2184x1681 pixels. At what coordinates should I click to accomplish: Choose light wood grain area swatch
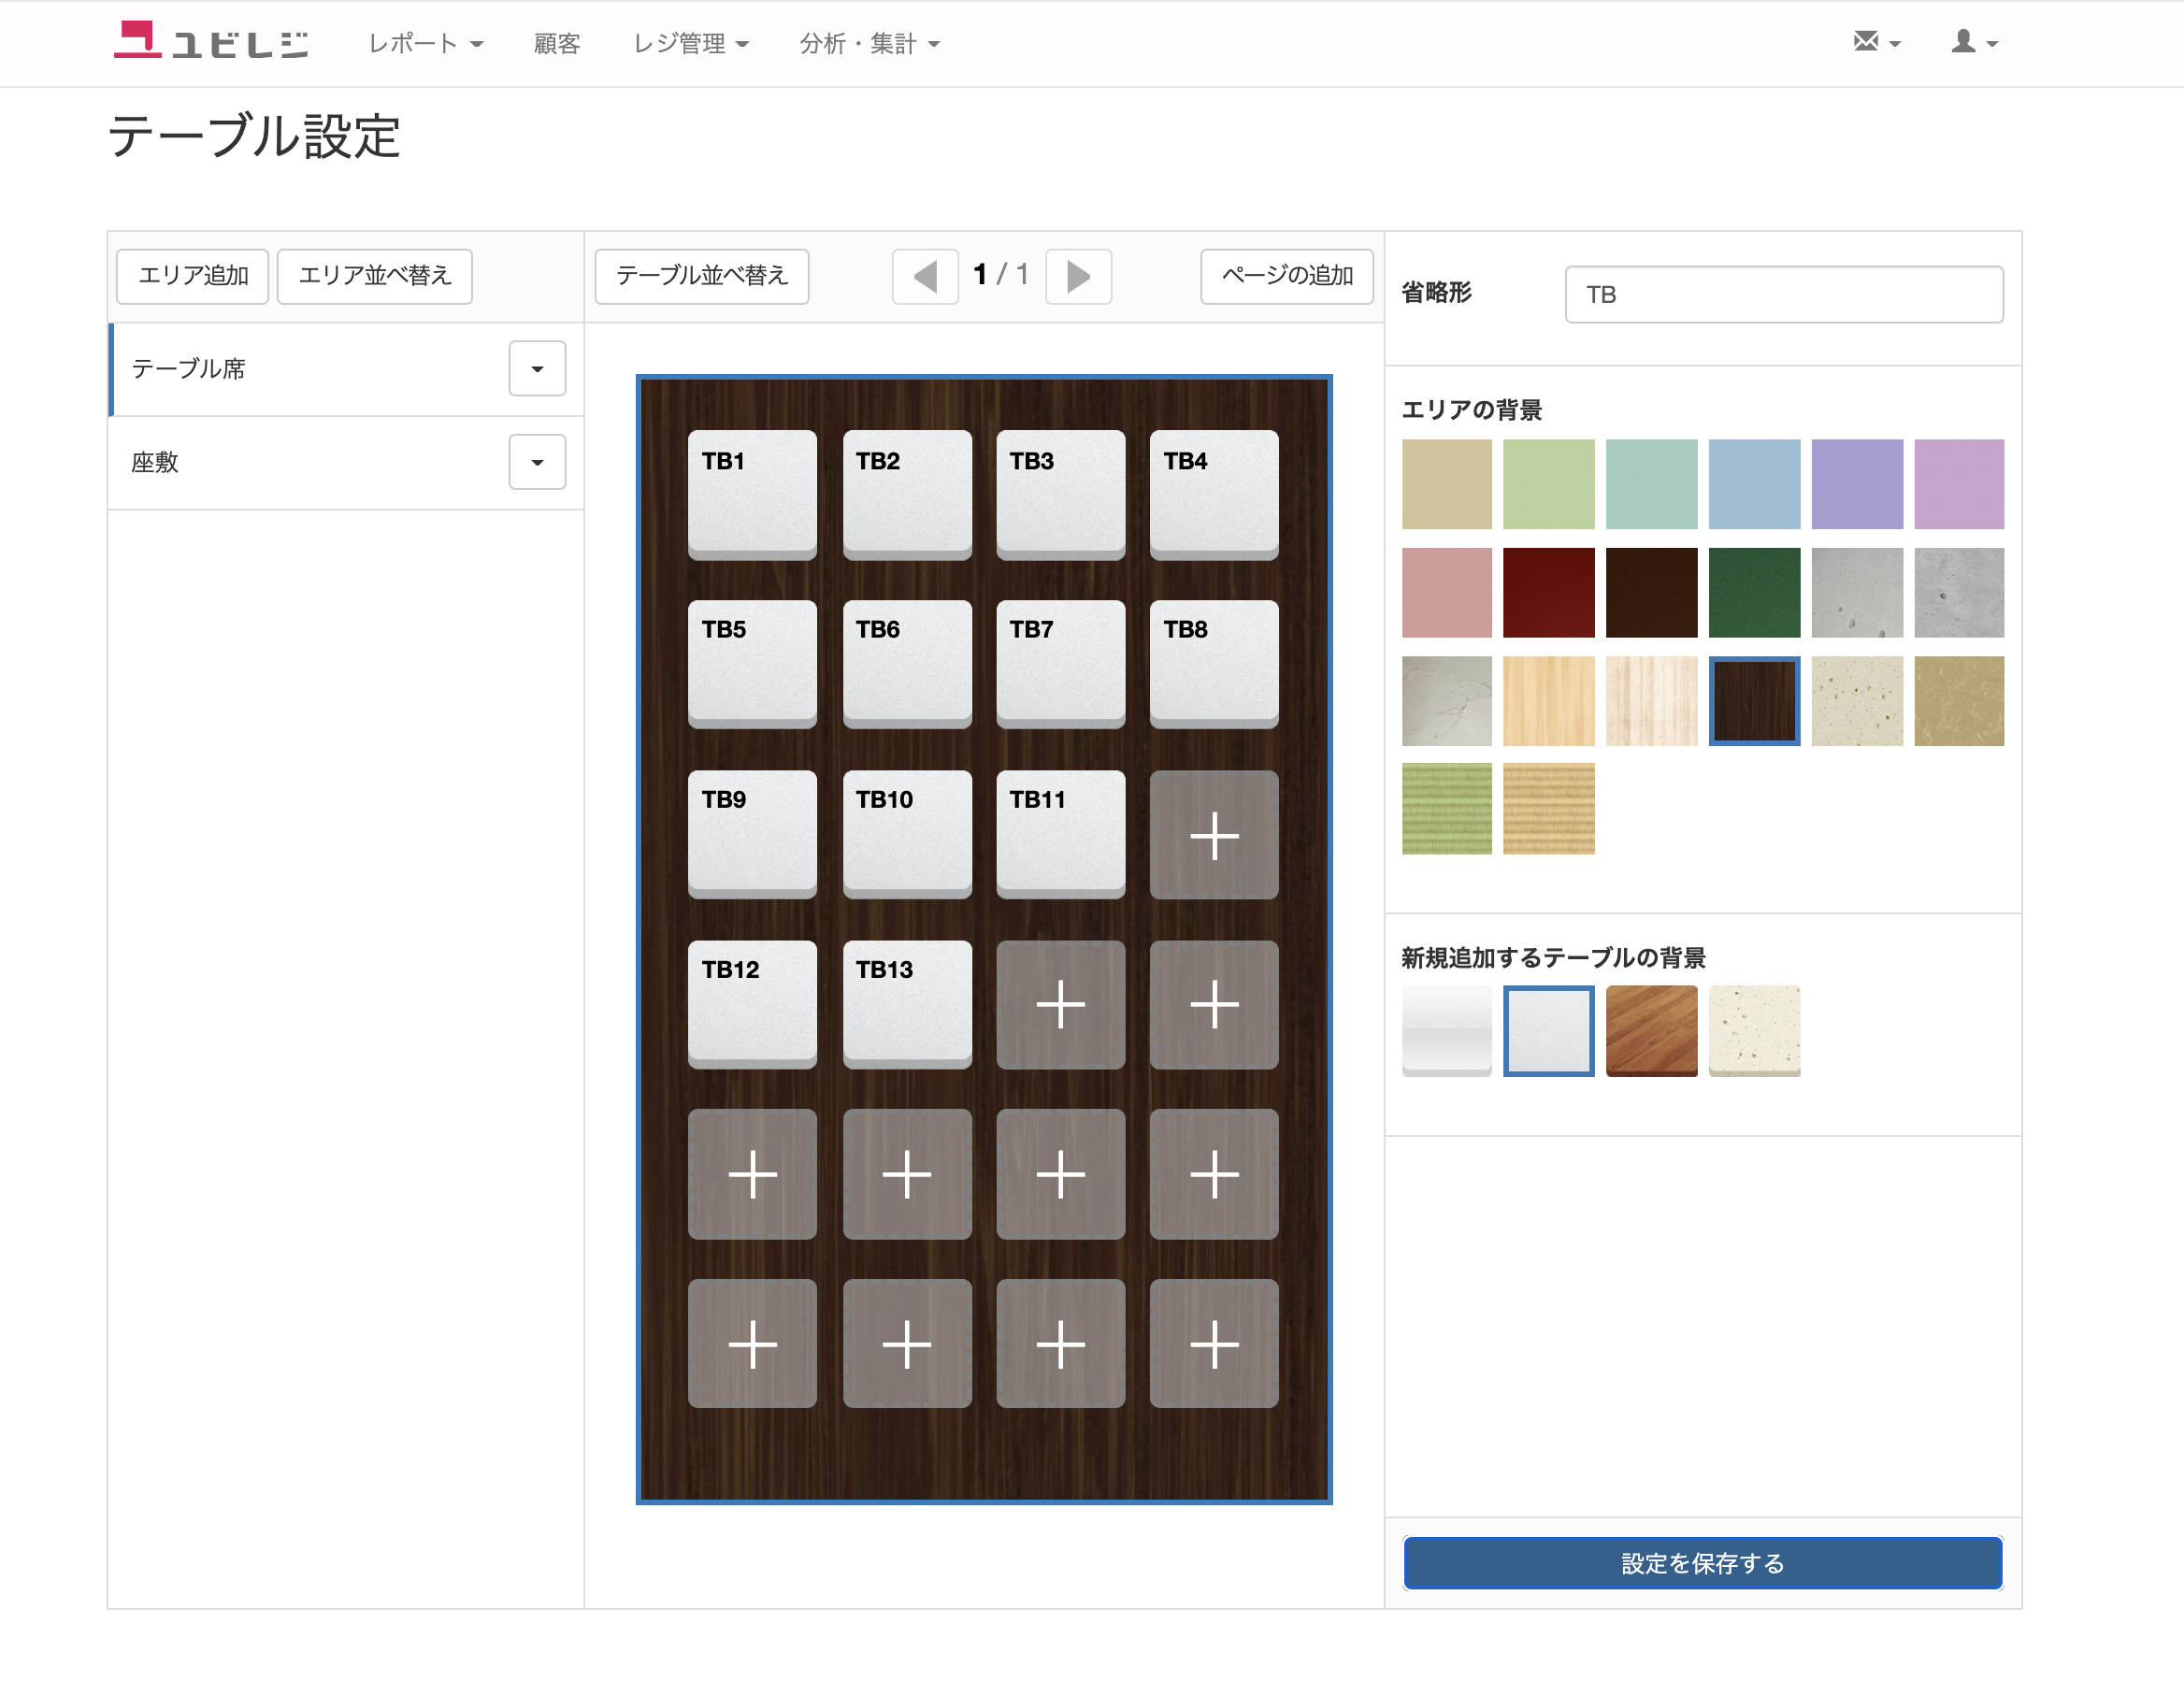coord(1548,700)
